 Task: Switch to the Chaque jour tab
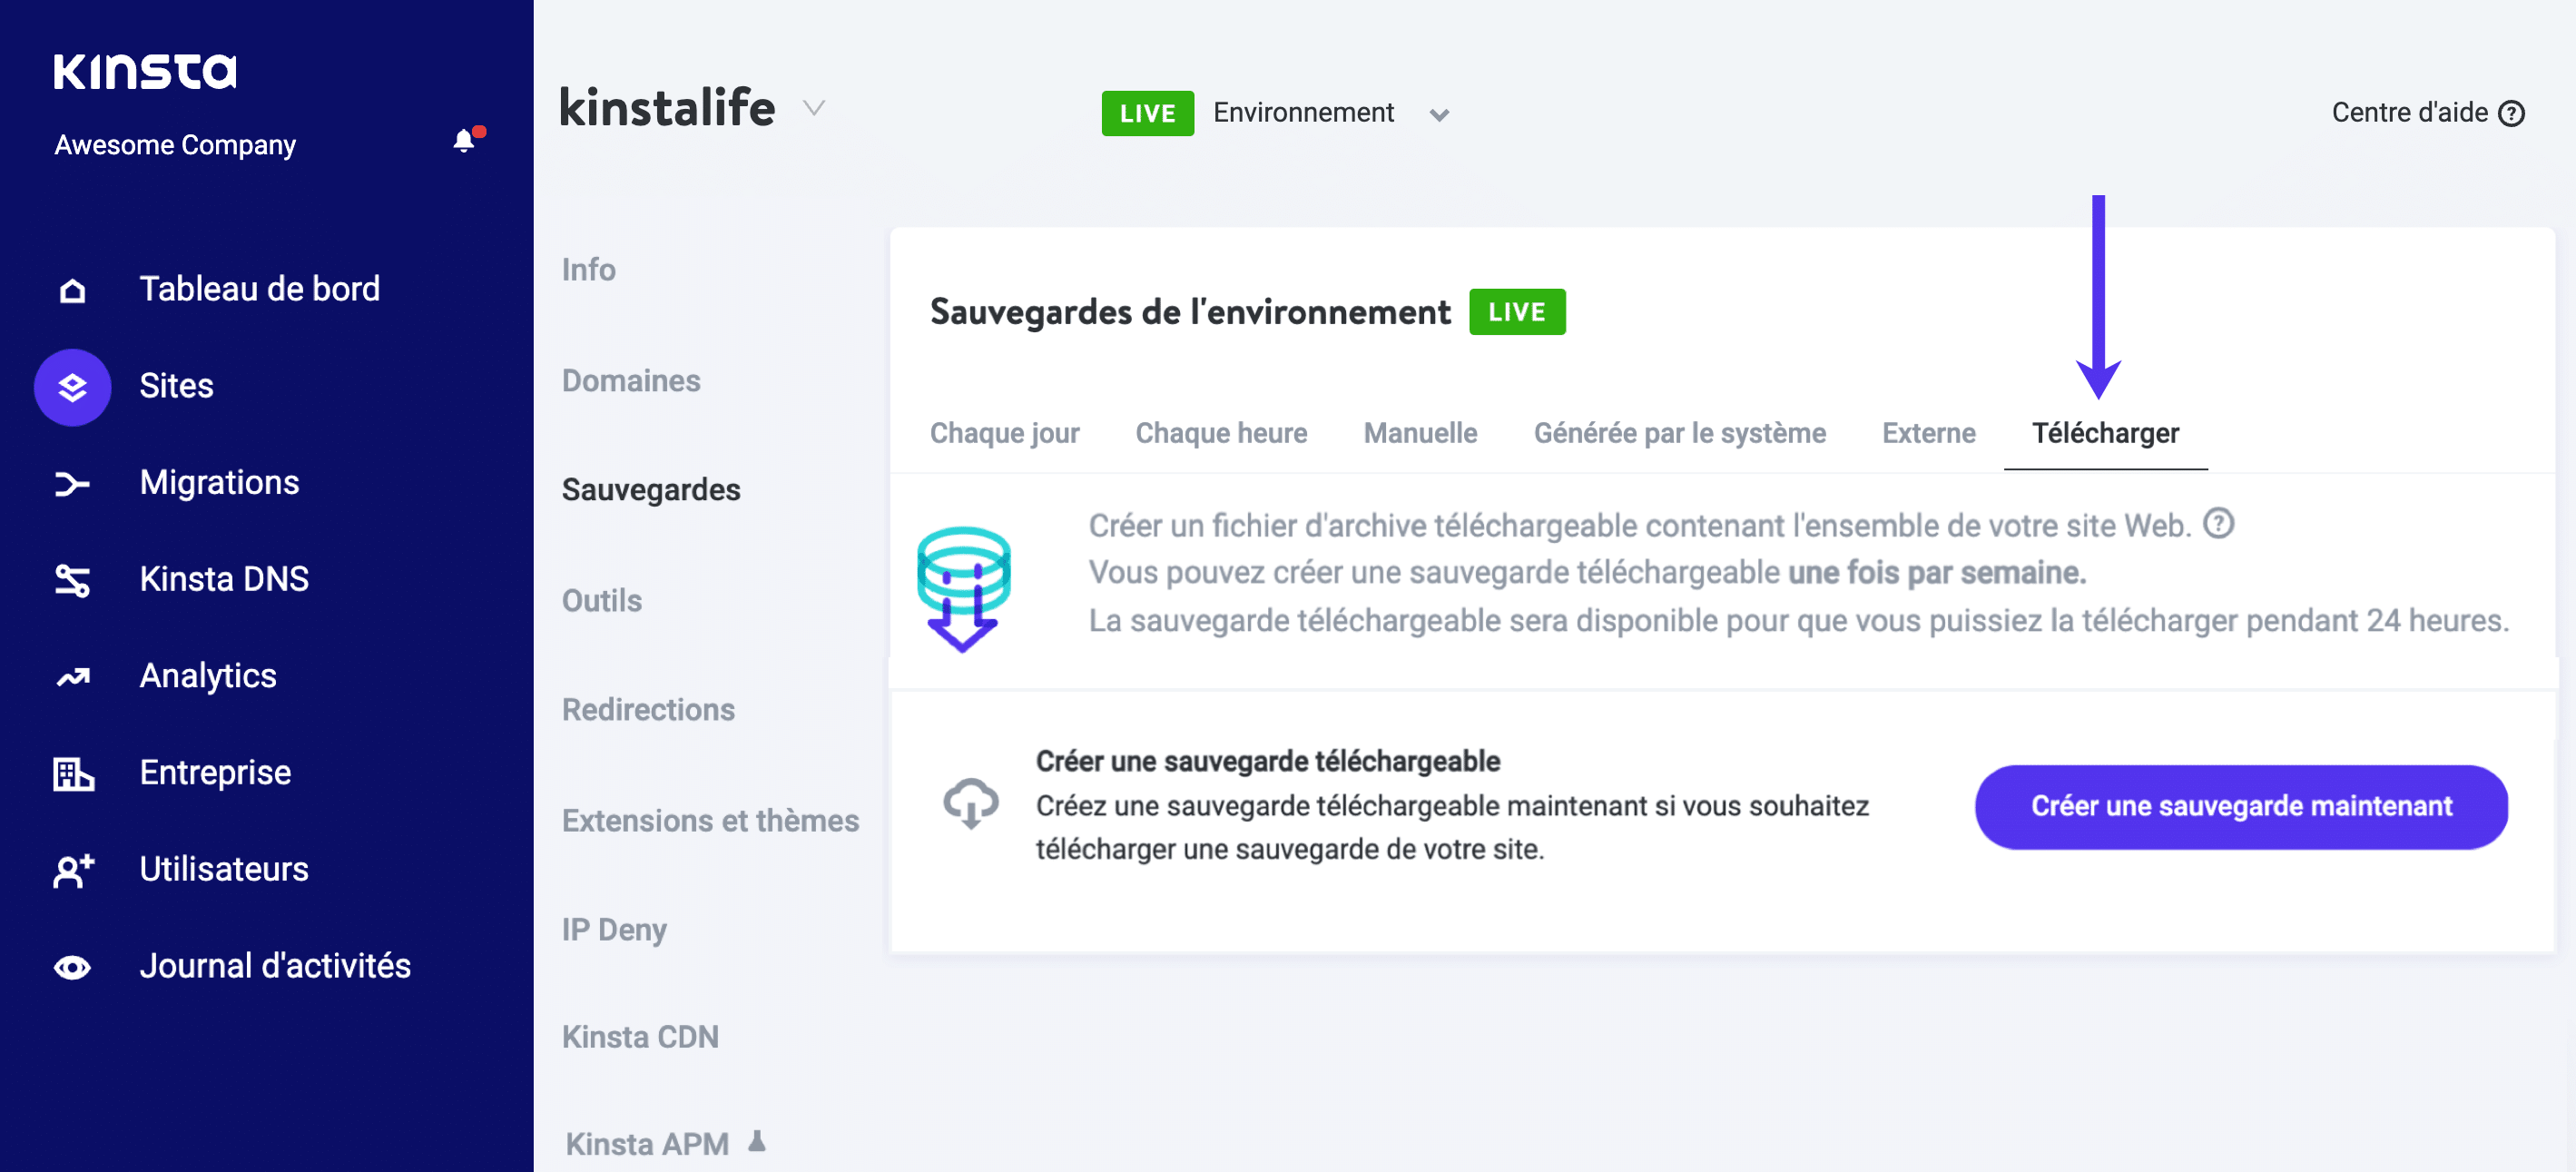[x=1005, y=433]
